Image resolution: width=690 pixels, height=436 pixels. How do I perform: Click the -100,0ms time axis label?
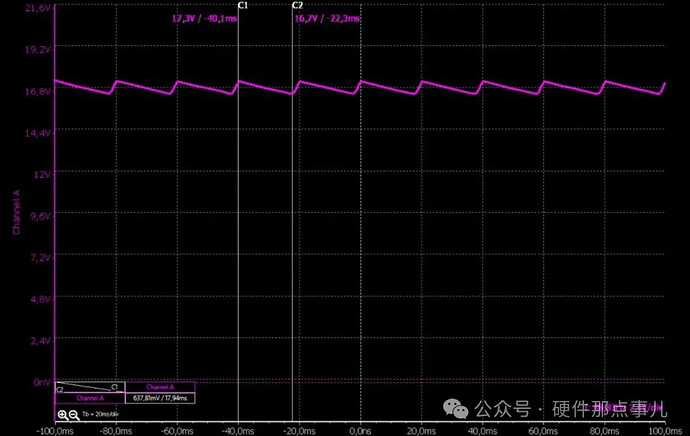[x=55, y=429]
